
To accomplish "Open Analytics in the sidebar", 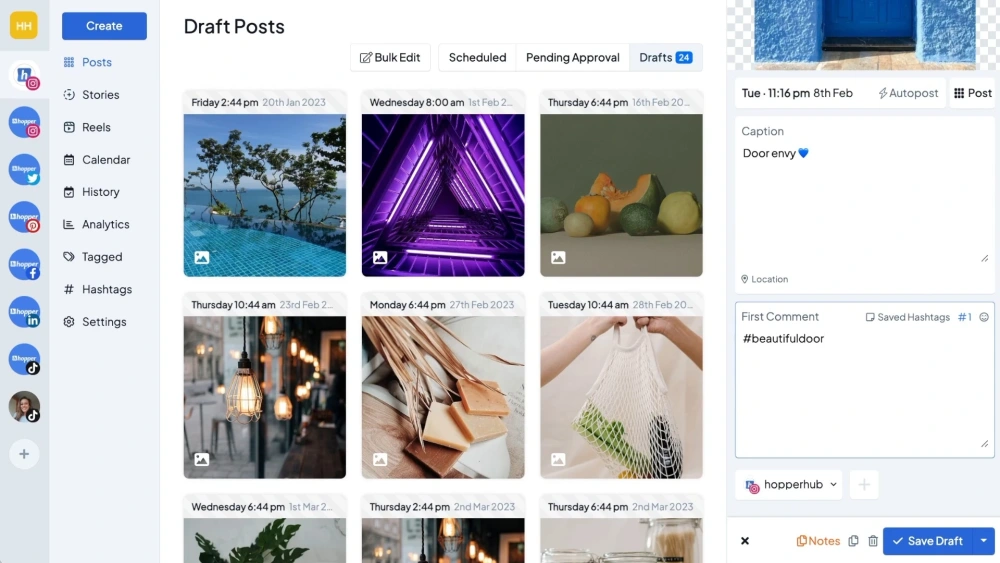I will [97, 224].
